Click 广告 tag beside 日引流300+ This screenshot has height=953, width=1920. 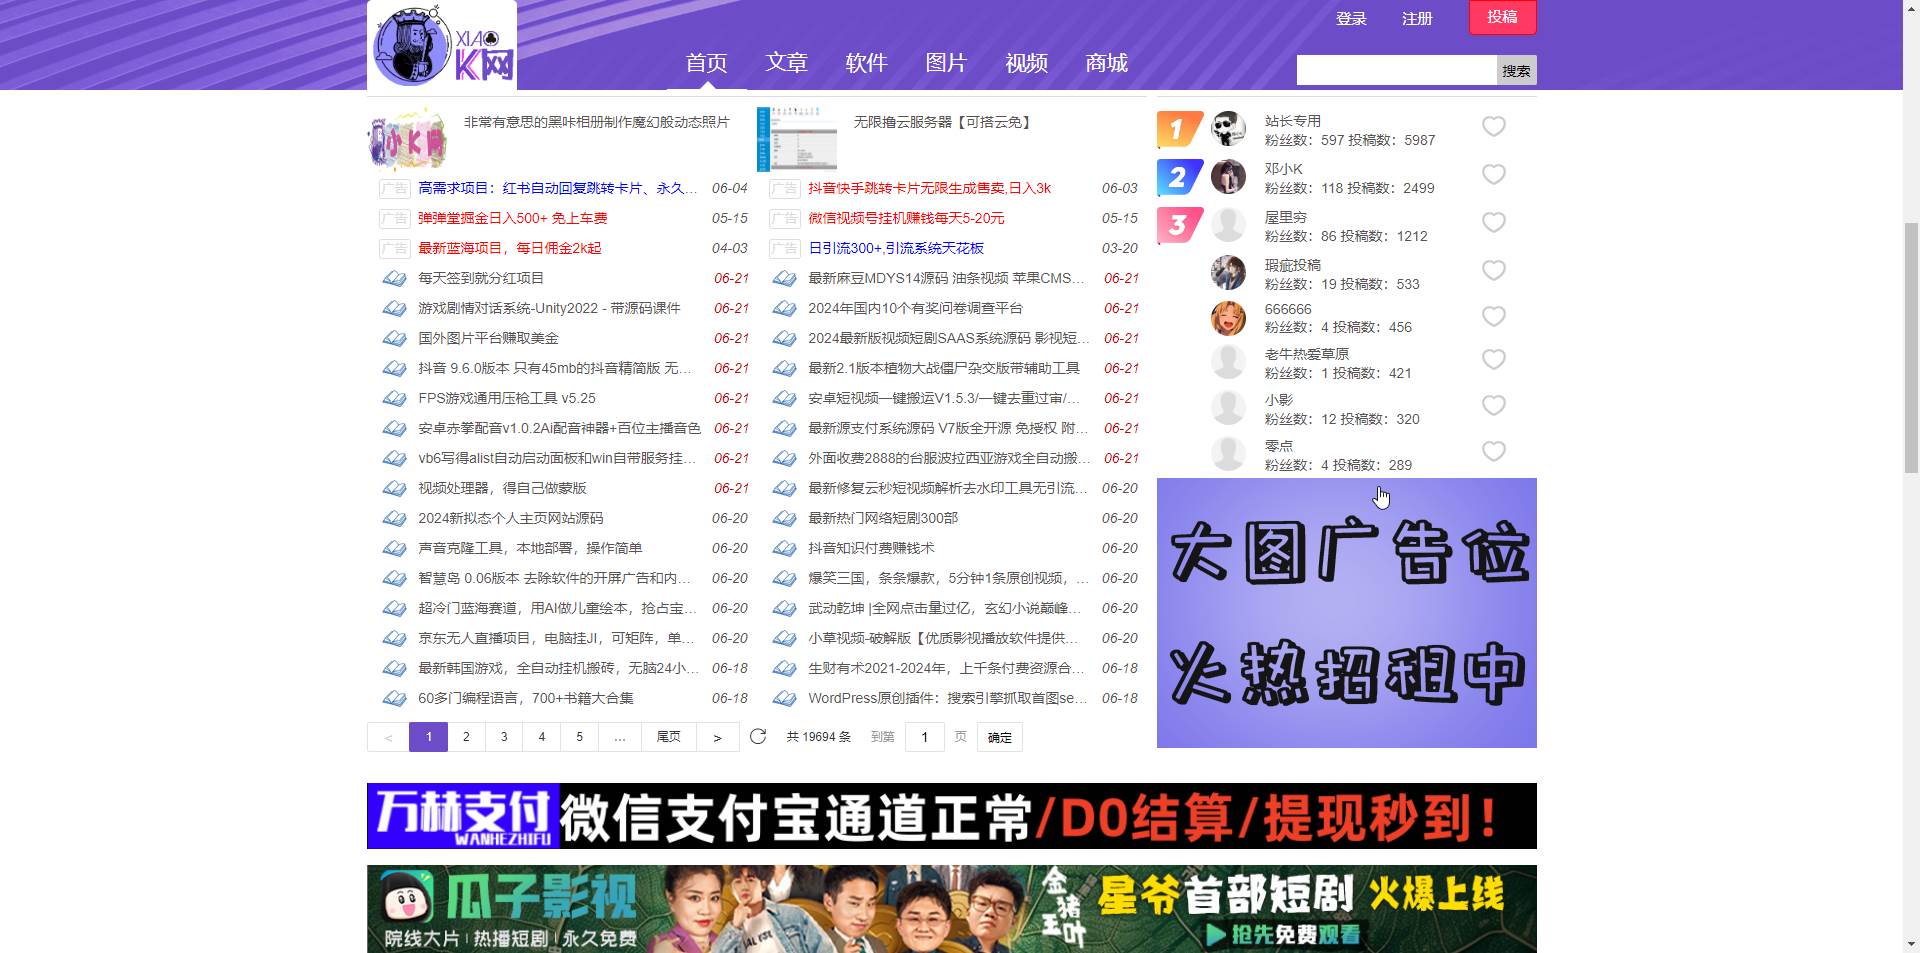tap(784, 248)
